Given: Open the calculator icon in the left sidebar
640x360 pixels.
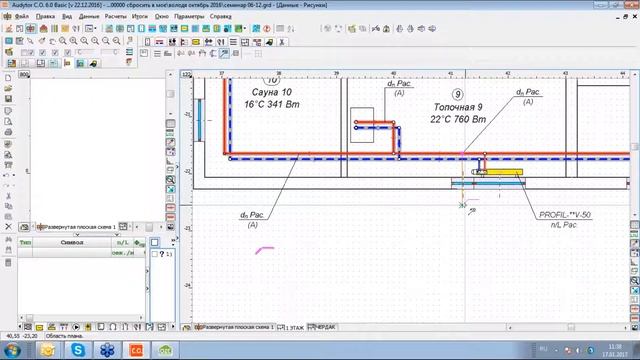Looking at the screenshot, I should 8,263.
